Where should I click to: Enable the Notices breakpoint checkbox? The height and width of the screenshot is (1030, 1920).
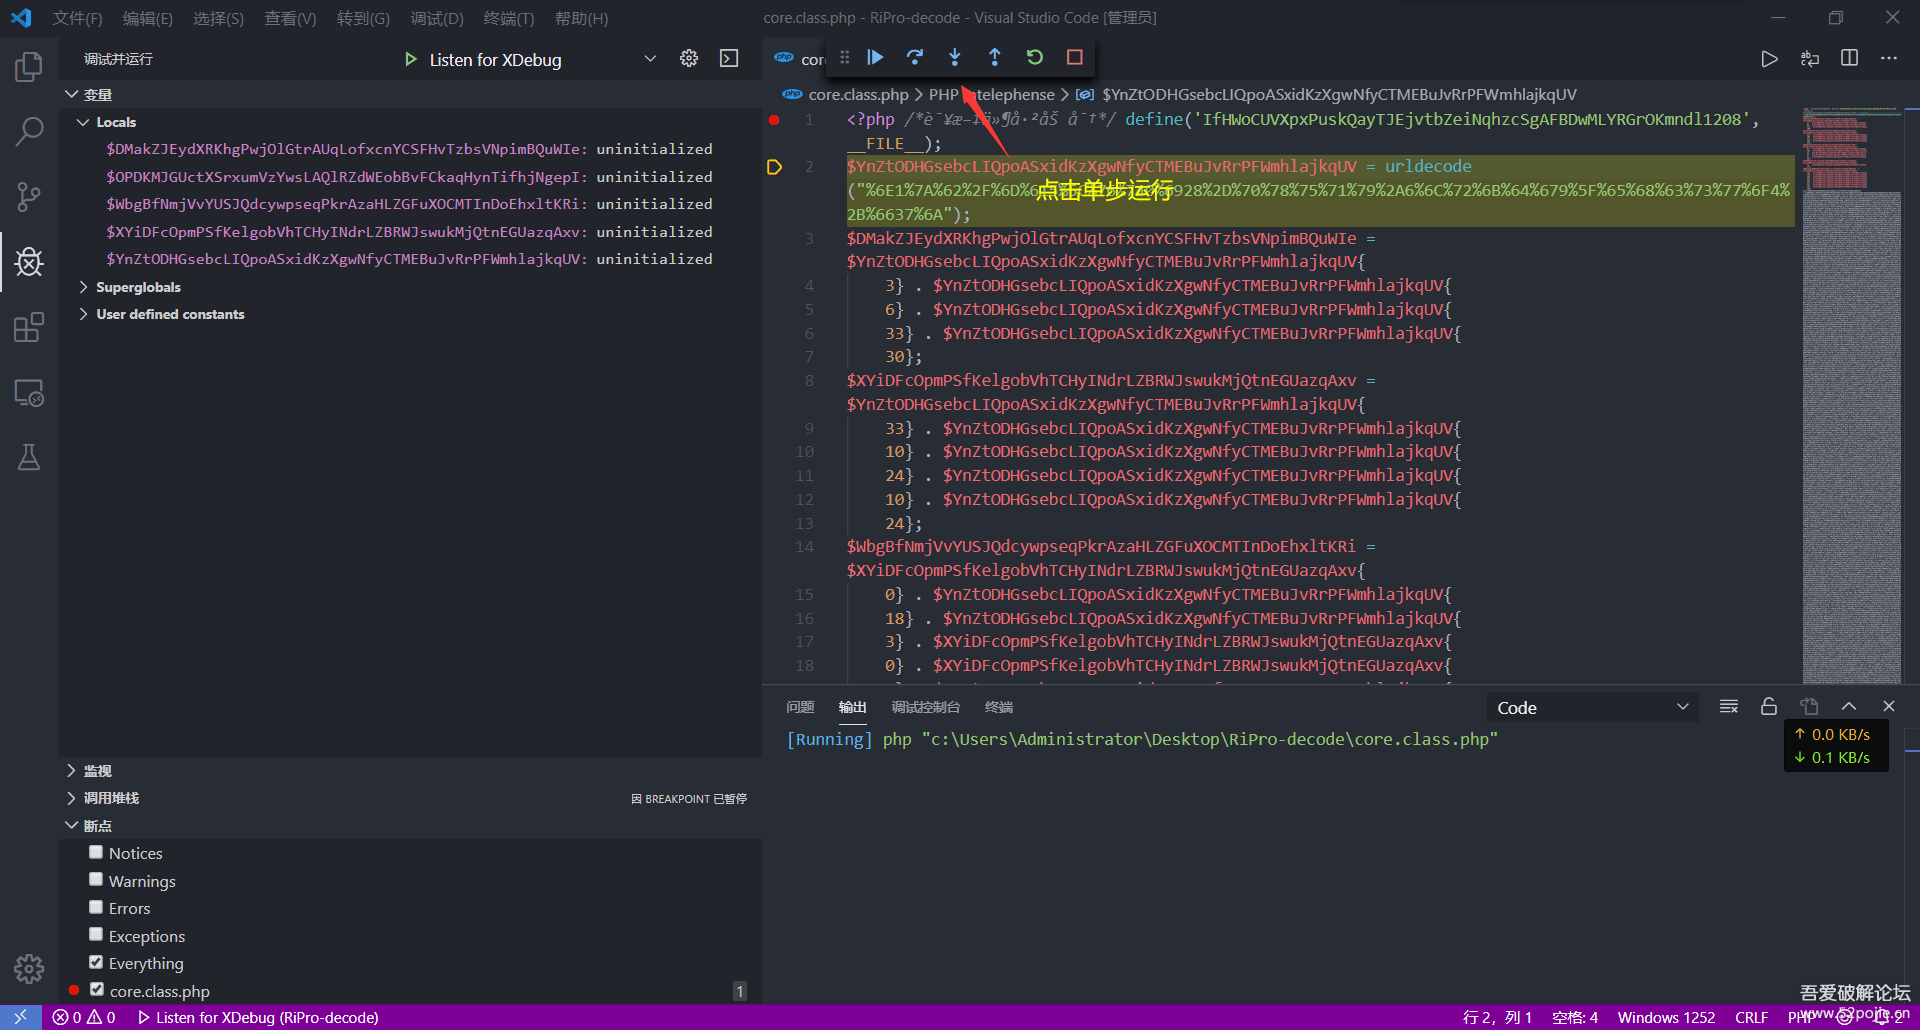coord(96,853)
